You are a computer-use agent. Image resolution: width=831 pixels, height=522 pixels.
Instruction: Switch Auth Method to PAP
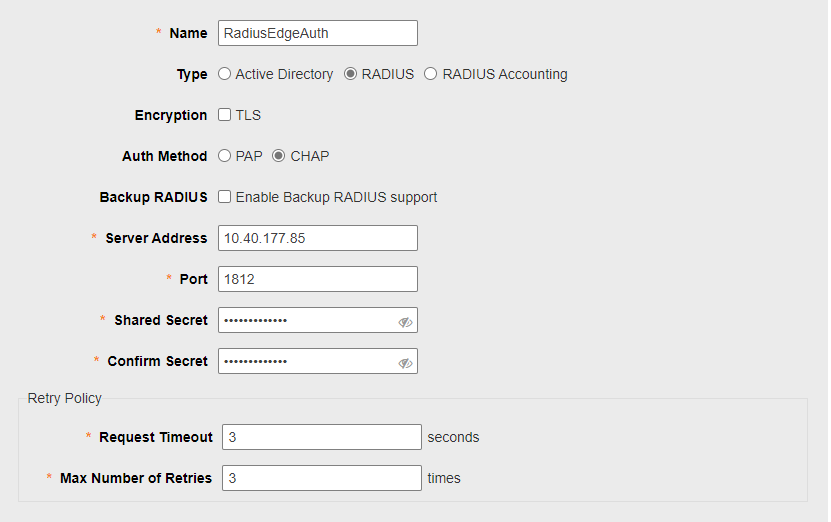[x=224, y=156]
